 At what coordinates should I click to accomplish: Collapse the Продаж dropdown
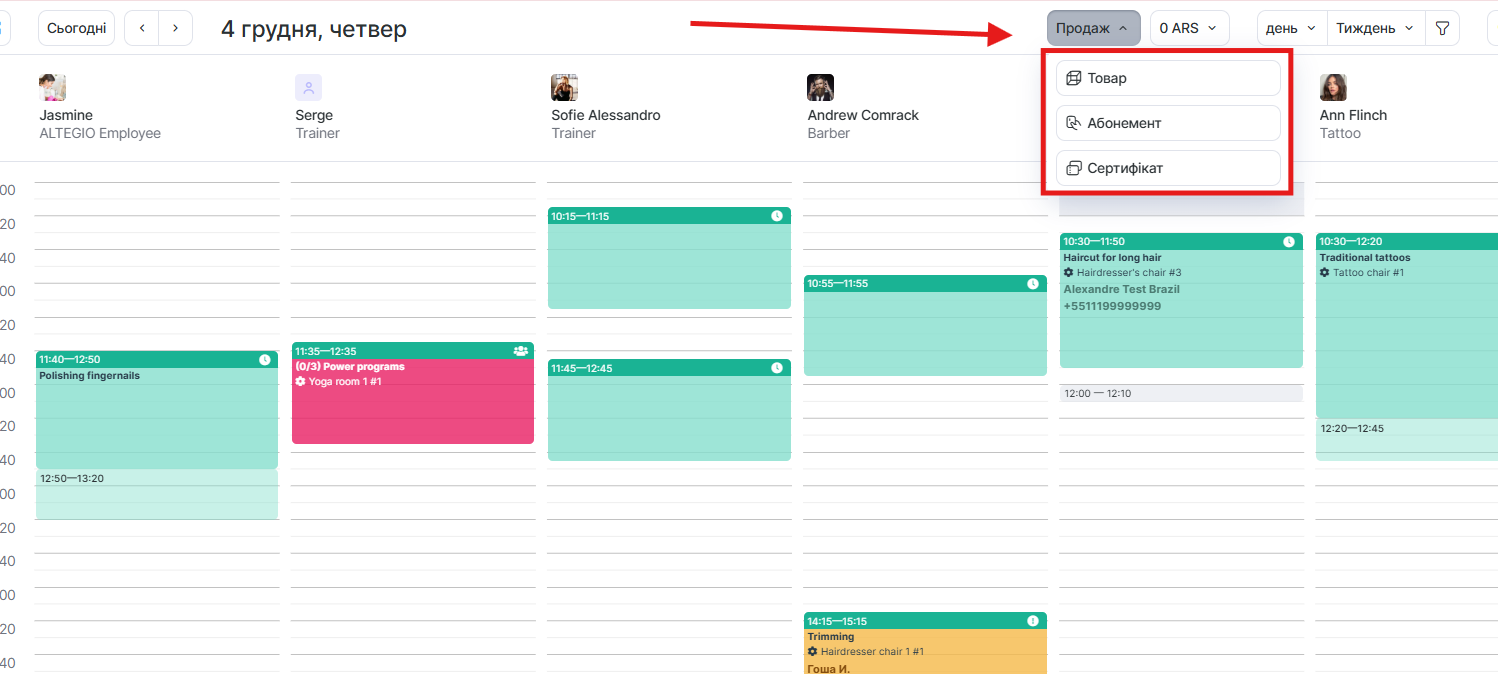[1093, 28]
